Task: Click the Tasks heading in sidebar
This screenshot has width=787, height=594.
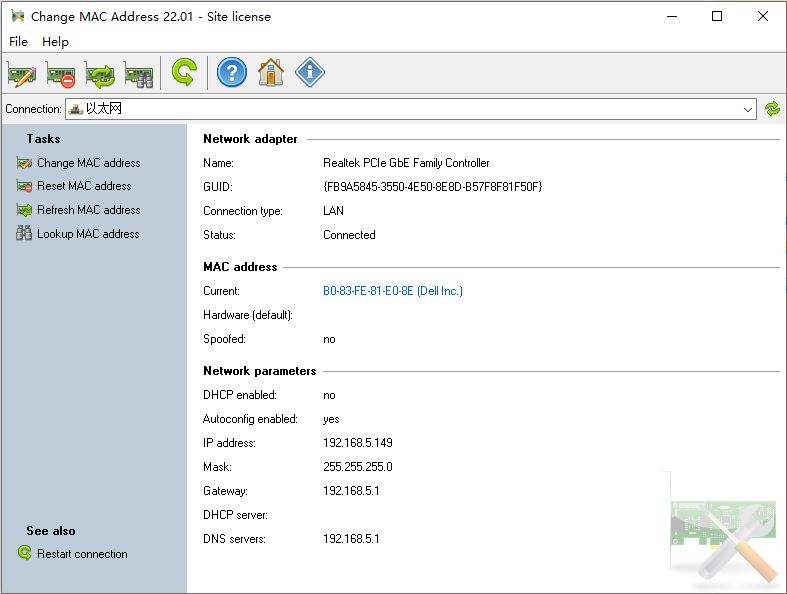Action: click(44, 139)
